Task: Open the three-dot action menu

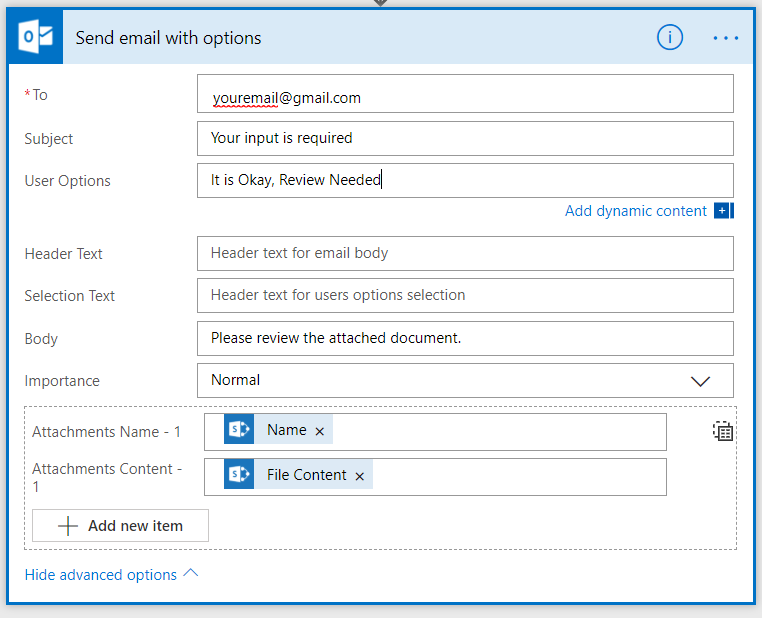Action: tap(726, 38)
